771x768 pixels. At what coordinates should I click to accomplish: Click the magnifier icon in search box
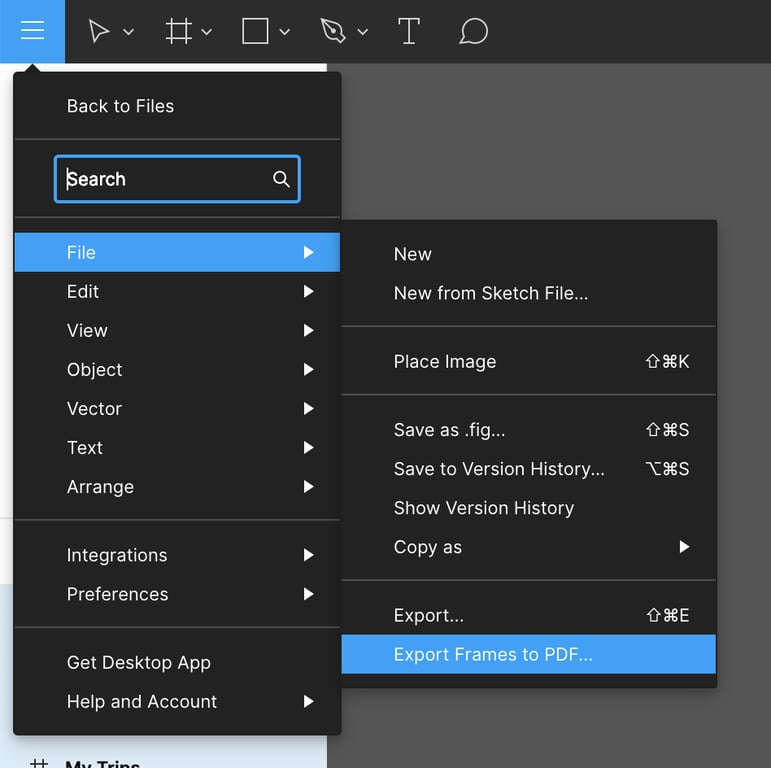click(x=281, y=179)
